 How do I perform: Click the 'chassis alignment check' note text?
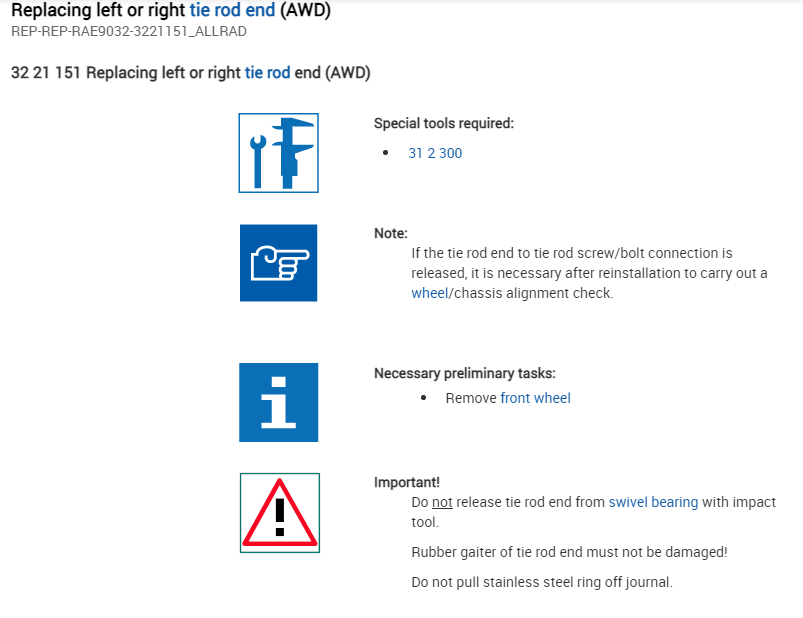pyautogui.click(x=530, y=293)
